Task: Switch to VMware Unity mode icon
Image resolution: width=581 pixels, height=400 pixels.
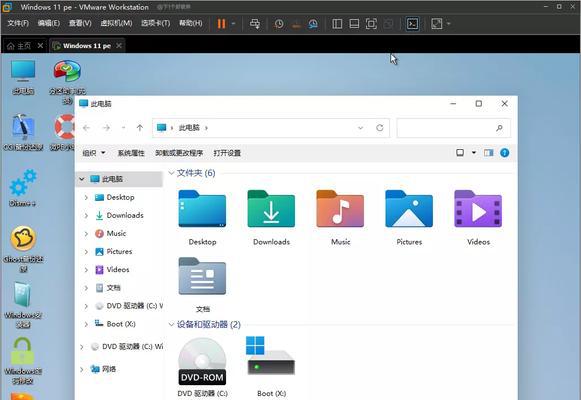Action: pyautogui.click(x=388, y=24)
